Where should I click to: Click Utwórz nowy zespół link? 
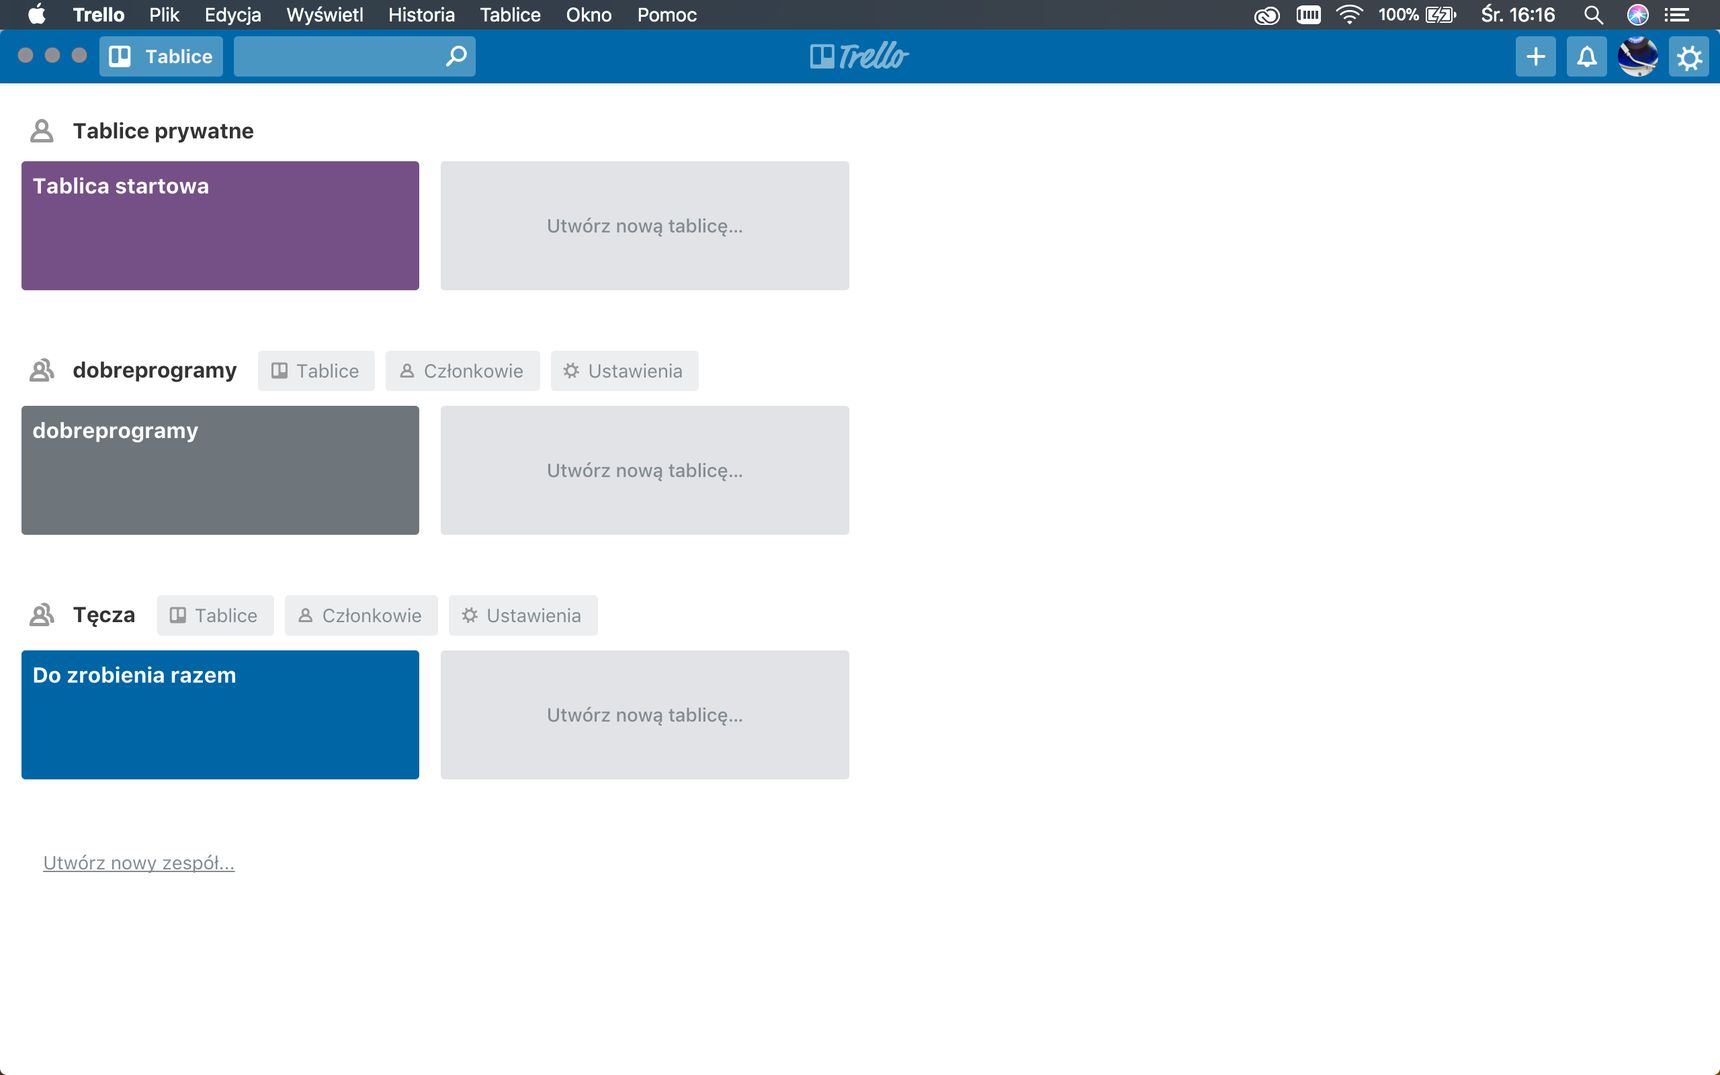[139, 863]
